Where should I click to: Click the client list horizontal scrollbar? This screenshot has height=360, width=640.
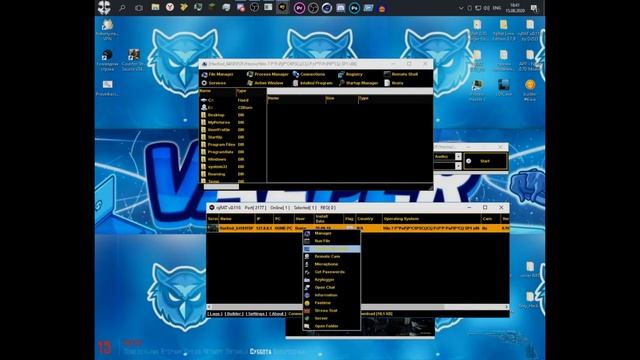(x=329, y=307)
